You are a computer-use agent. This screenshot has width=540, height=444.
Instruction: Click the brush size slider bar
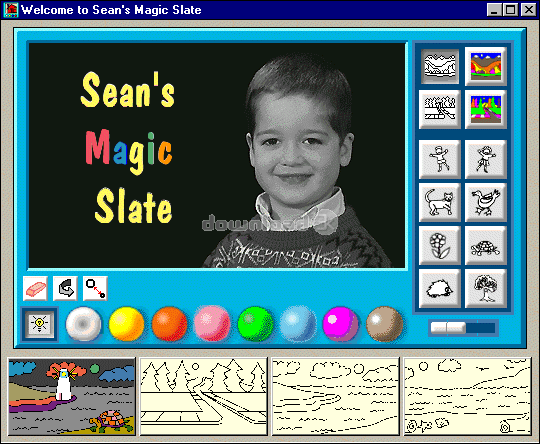click(463, 328)
